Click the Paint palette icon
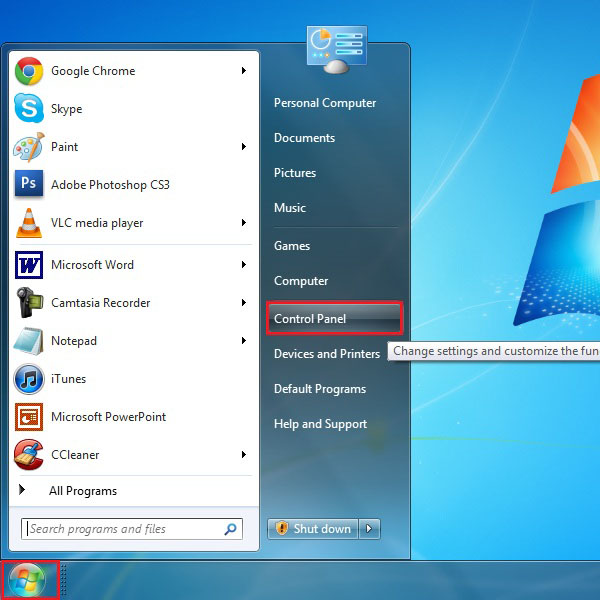Viewport: 600px width, 600px height. (x=29, y=147)
